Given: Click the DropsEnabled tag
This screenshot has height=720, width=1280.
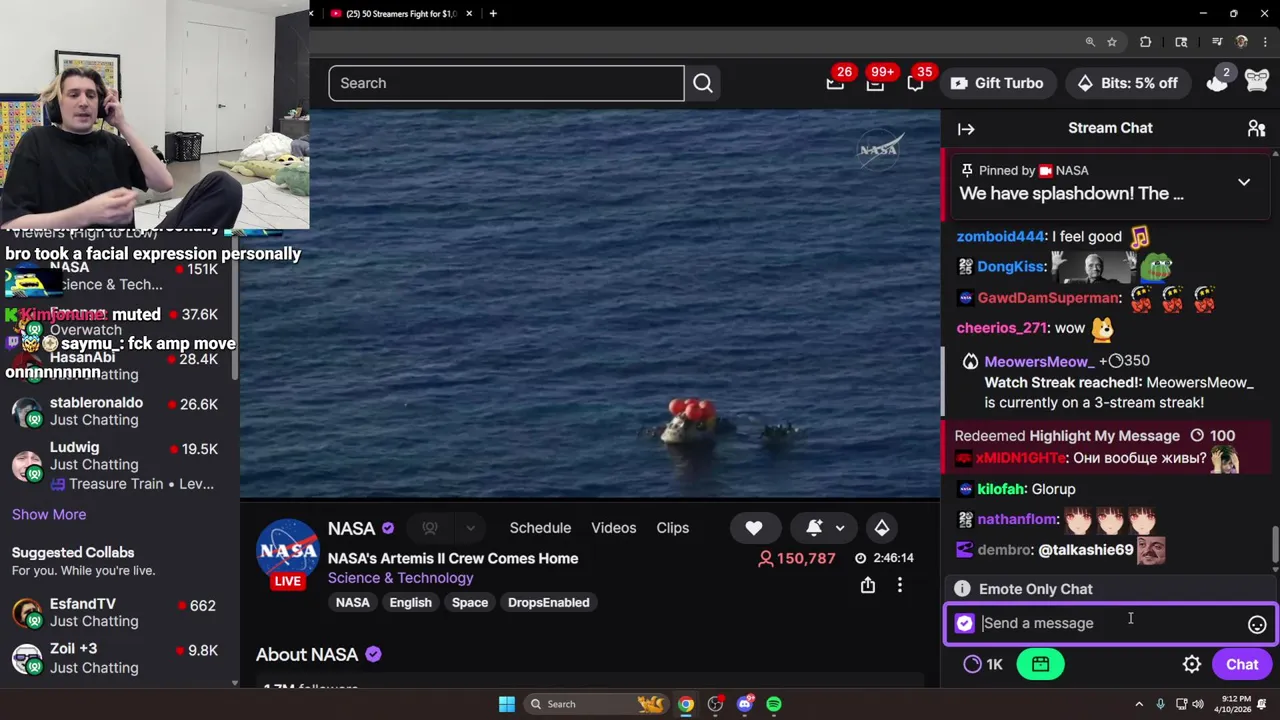Looking at the screenshot, I should tap(548, 602).
